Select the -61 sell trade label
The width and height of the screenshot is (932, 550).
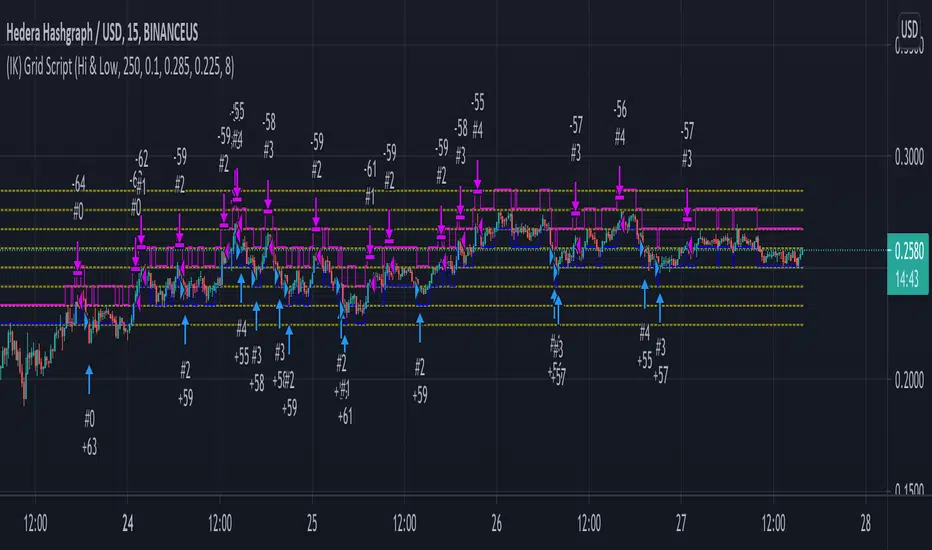tap(370, 169)
